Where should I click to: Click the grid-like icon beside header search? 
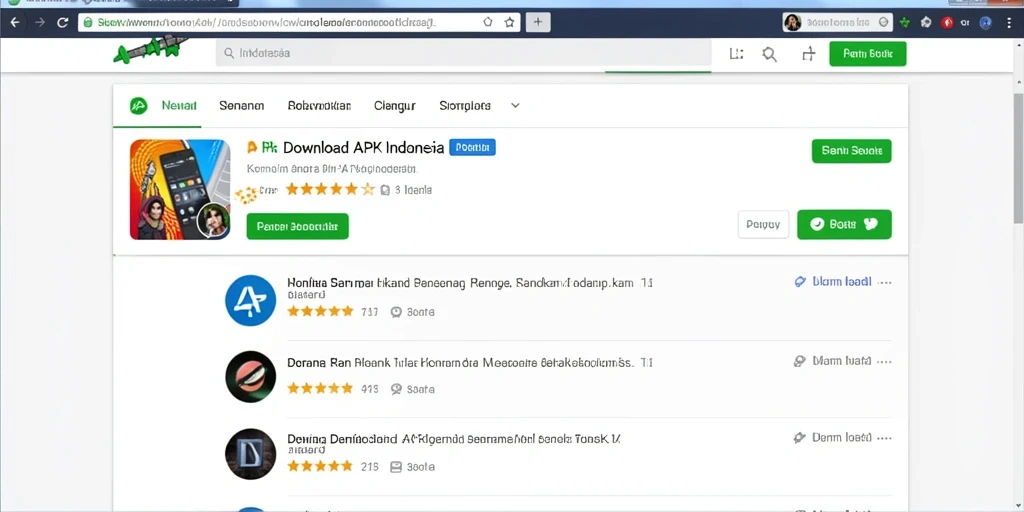click(736, 54)
